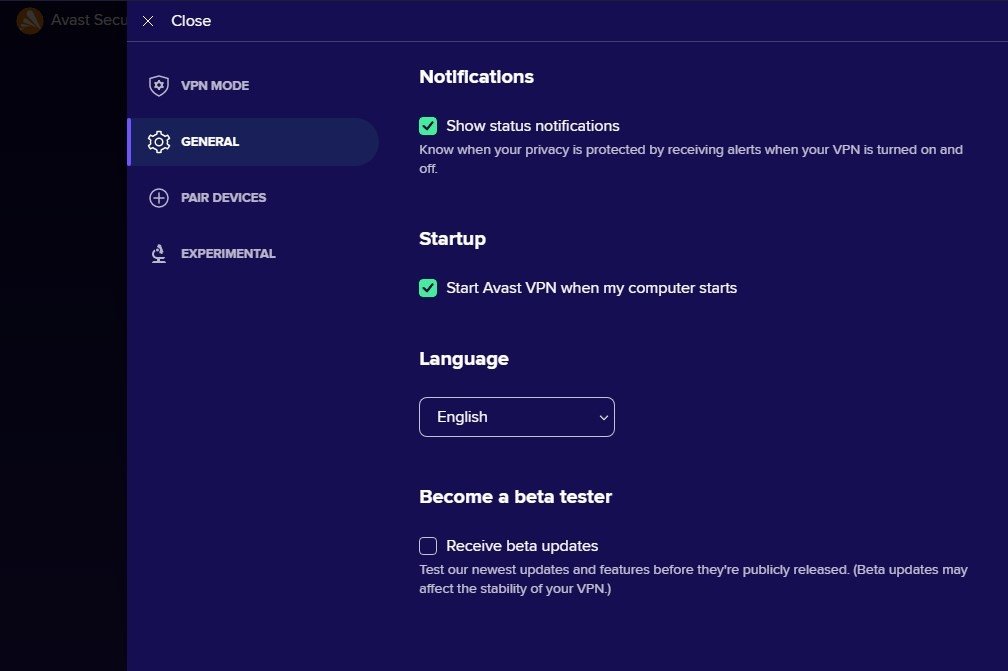Click the Close text button

click(191, 21)
